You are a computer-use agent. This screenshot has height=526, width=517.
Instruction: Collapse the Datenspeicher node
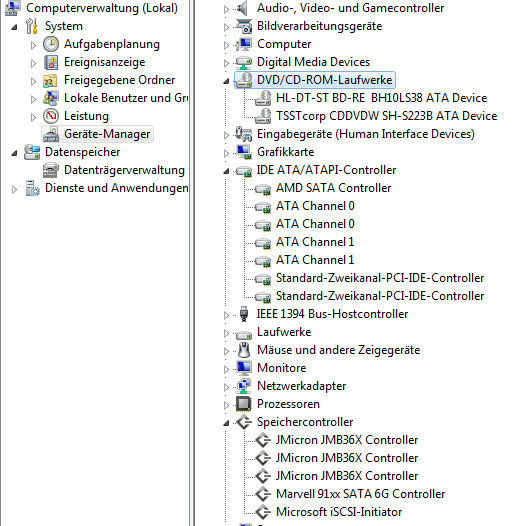[x=14, y=153]
